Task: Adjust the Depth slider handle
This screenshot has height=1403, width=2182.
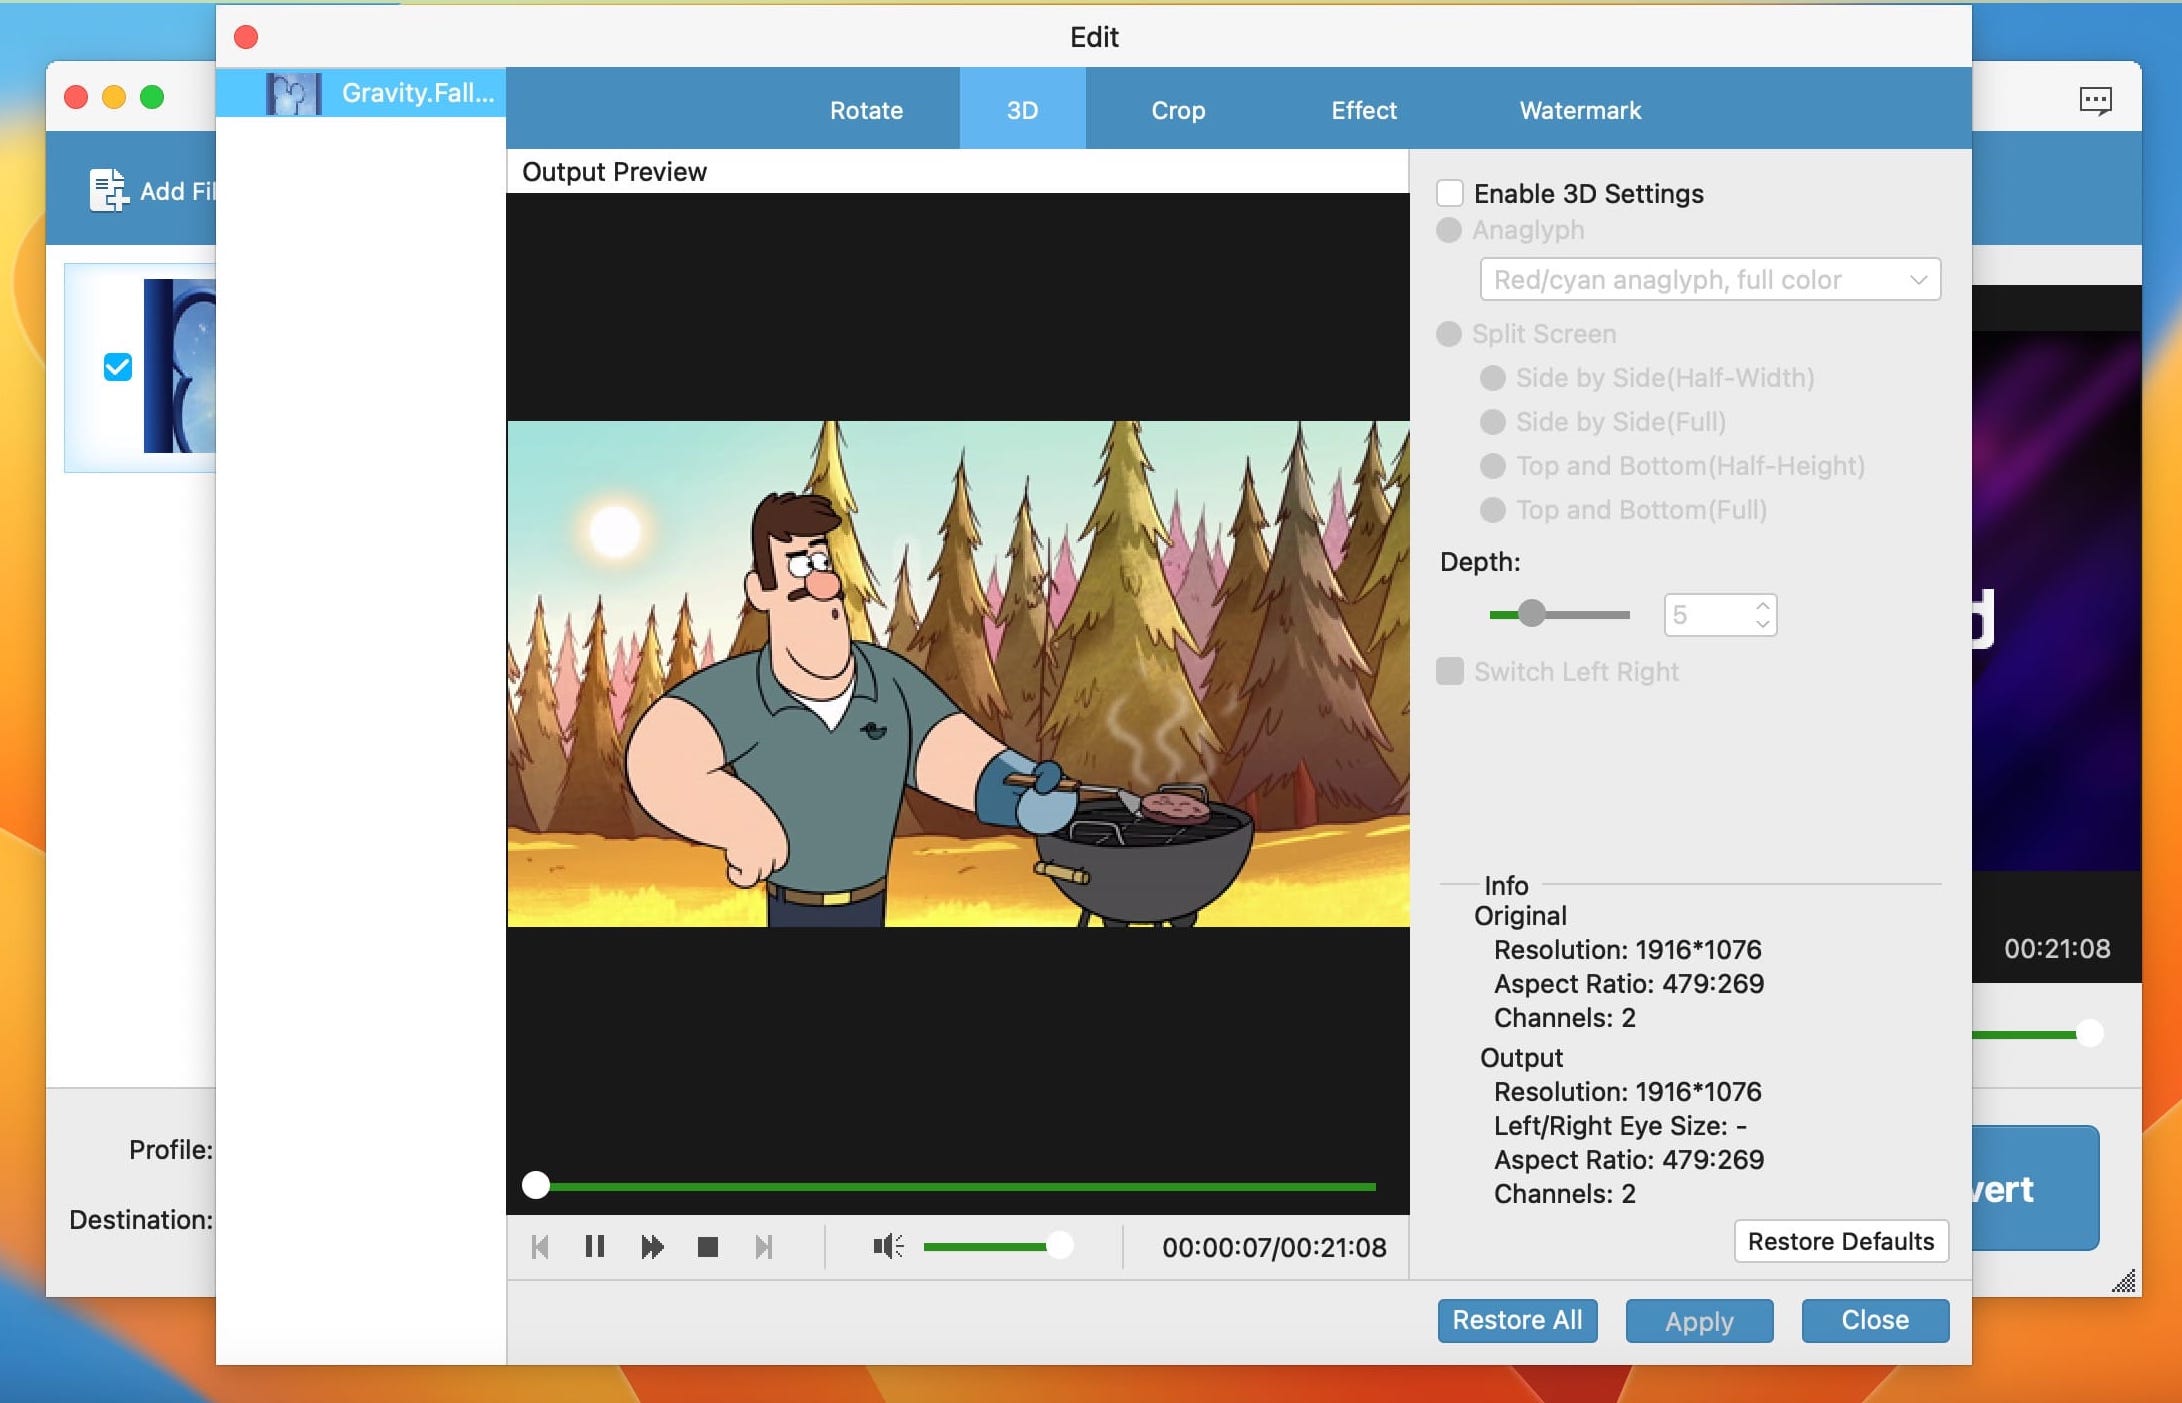Action: coord(1532,614)
